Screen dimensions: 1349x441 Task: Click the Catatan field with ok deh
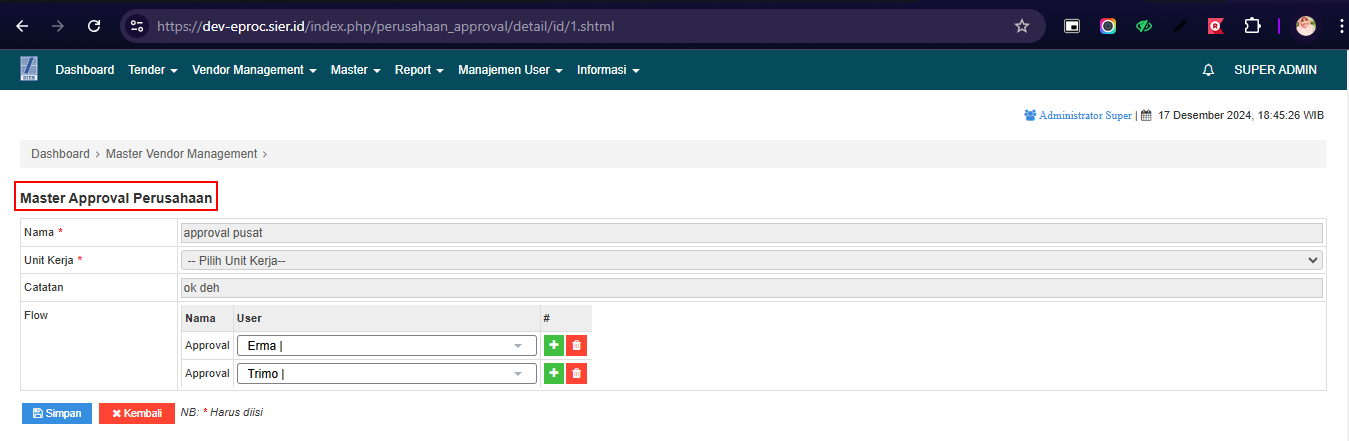[751, 288]
